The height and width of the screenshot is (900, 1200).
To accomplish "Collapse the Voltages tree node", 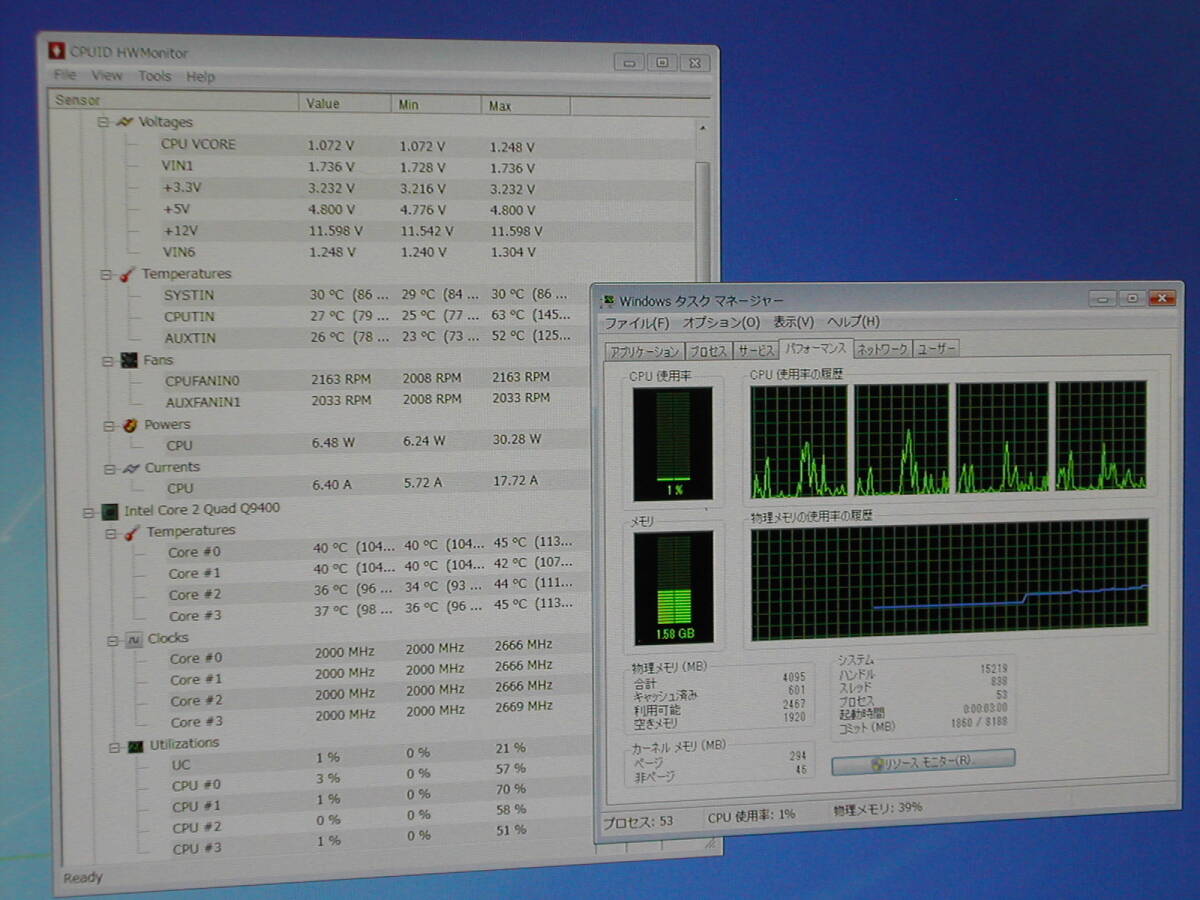I will coord(102,122).
